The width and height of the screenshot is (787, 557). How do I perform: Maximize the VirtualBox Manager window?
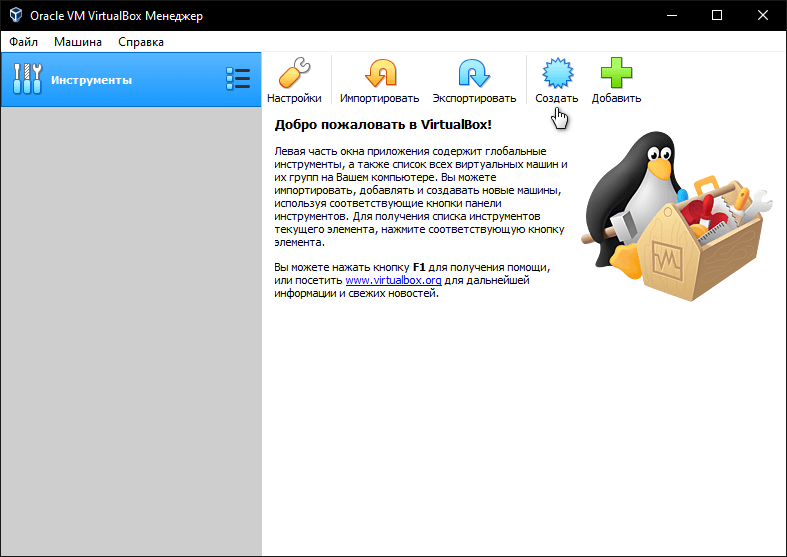click(x=717, y=15)
